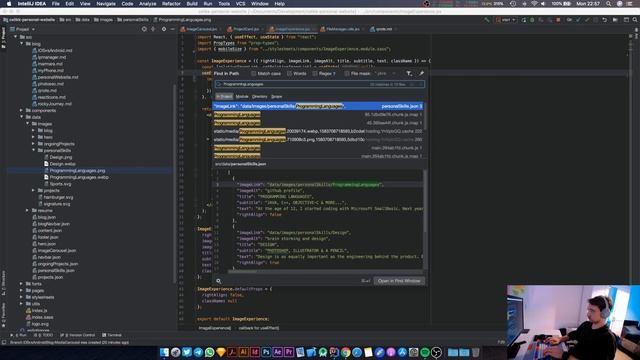
Task: Tick the File mask checkbox
Action: click(347, 73)
